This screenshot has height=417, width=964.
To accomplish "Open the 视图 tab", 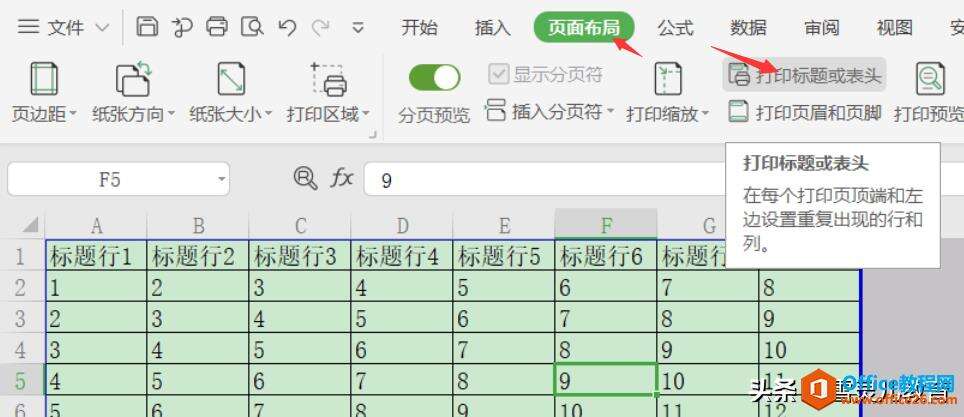I will (x=895, y=28).
